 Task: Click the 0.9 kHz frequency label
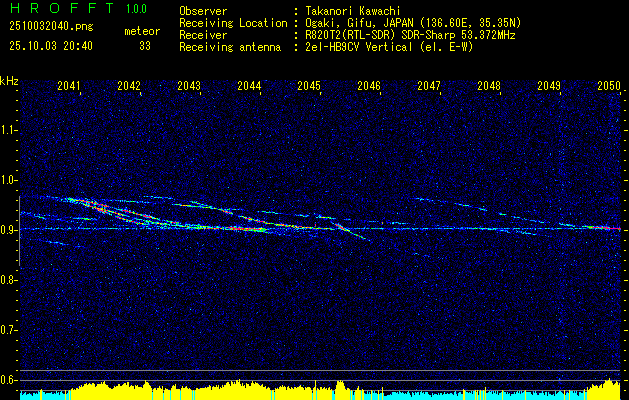tap(8, 230)
